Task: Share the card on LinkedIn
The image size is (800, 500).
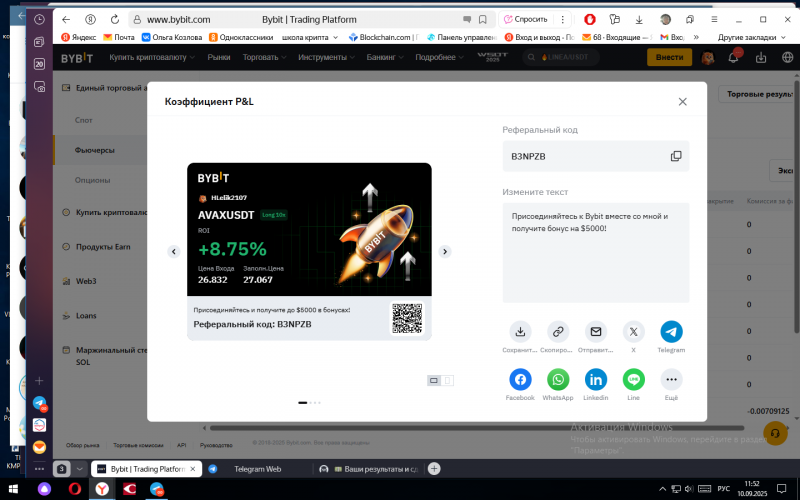Action: pos(595,379)
